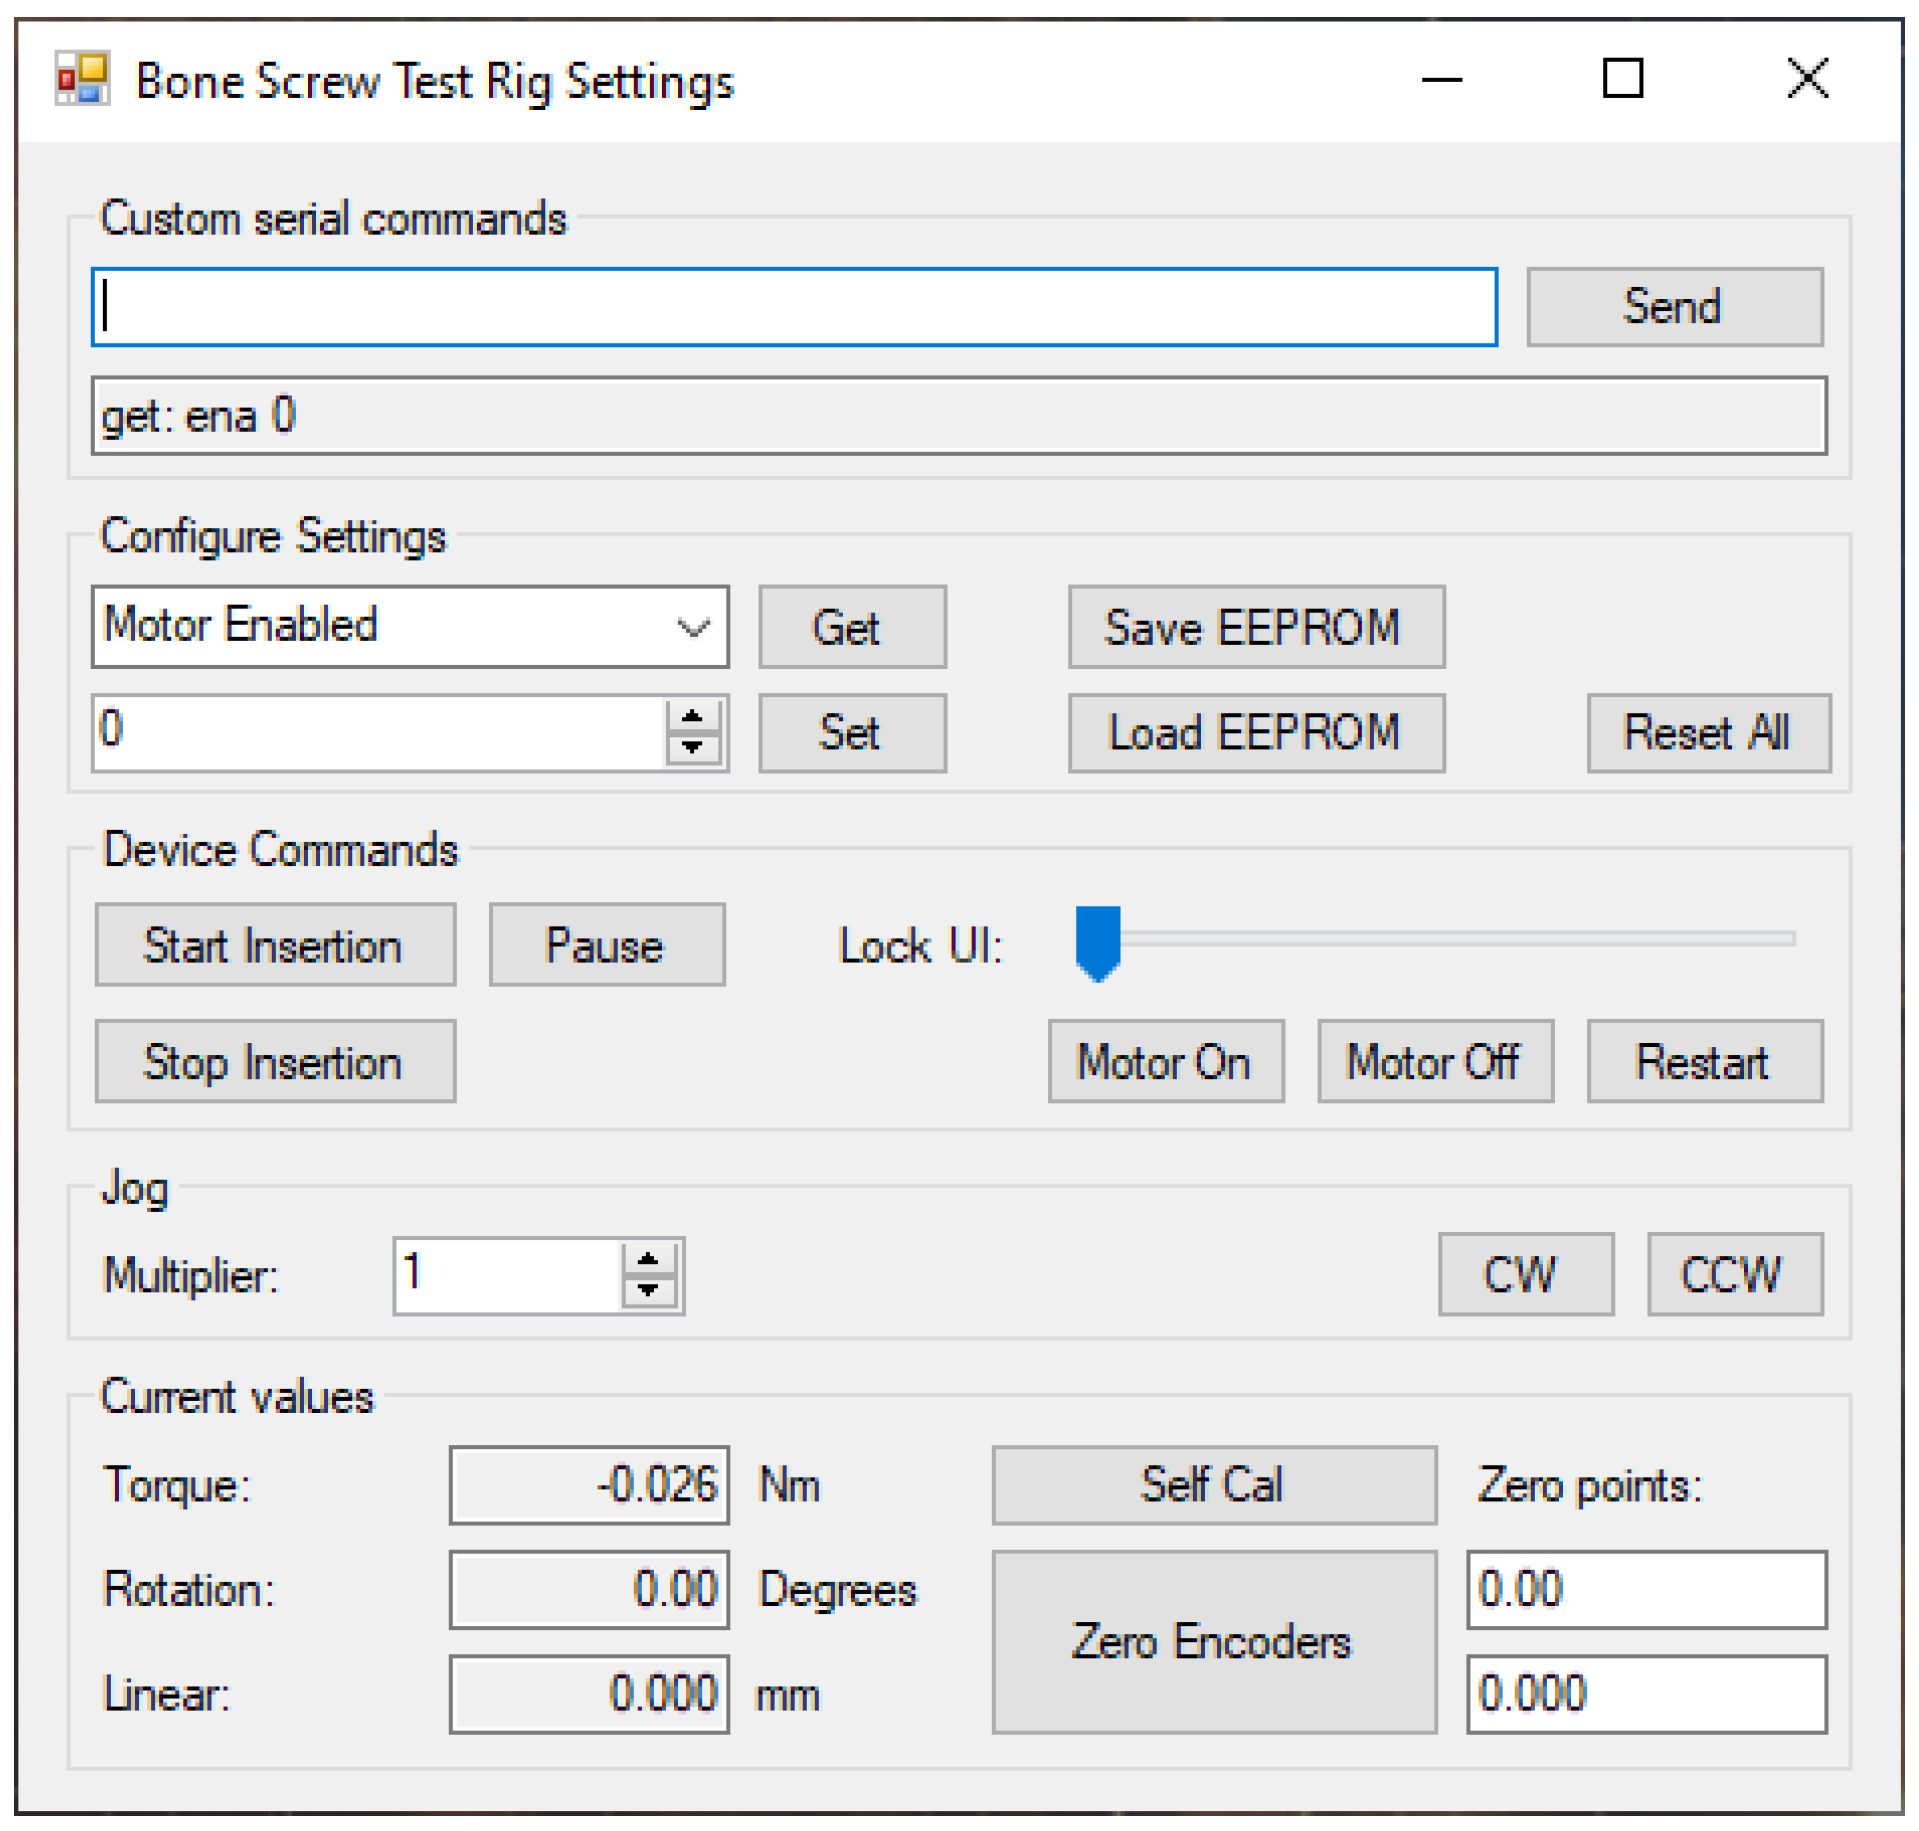
Task: Click the Get button
Action: point(851,627)
